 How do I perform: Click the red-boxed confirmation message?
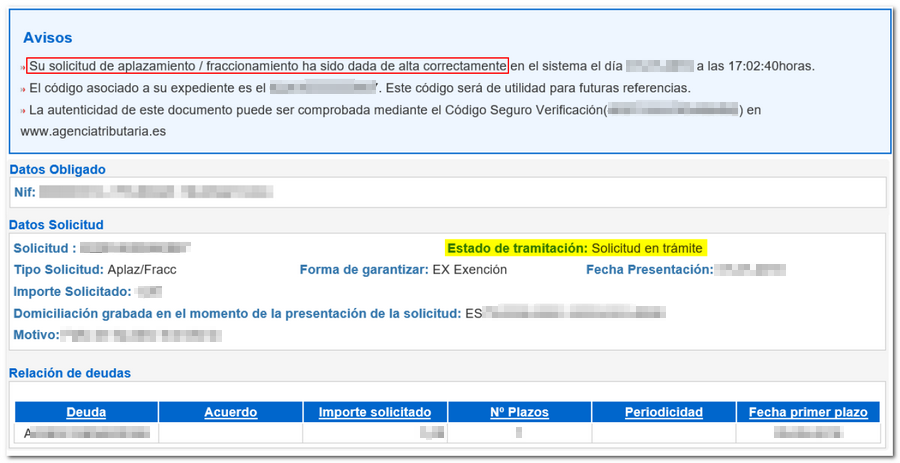tap(267, 66)
